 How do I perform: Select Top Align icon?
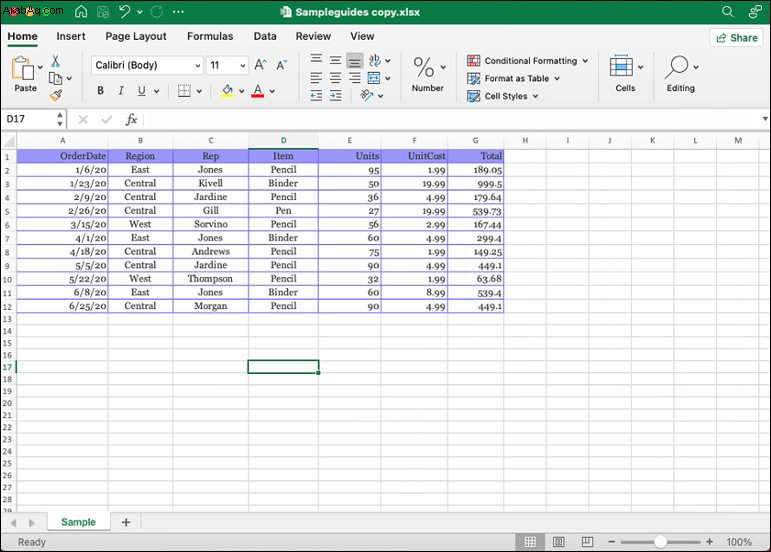(316, 59)
